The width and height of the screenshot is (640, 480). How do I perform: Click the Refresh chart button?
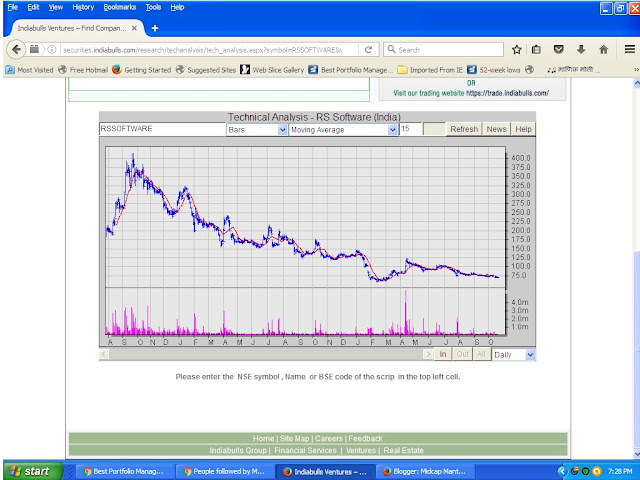pyautogui.click(x=464, y=129)
